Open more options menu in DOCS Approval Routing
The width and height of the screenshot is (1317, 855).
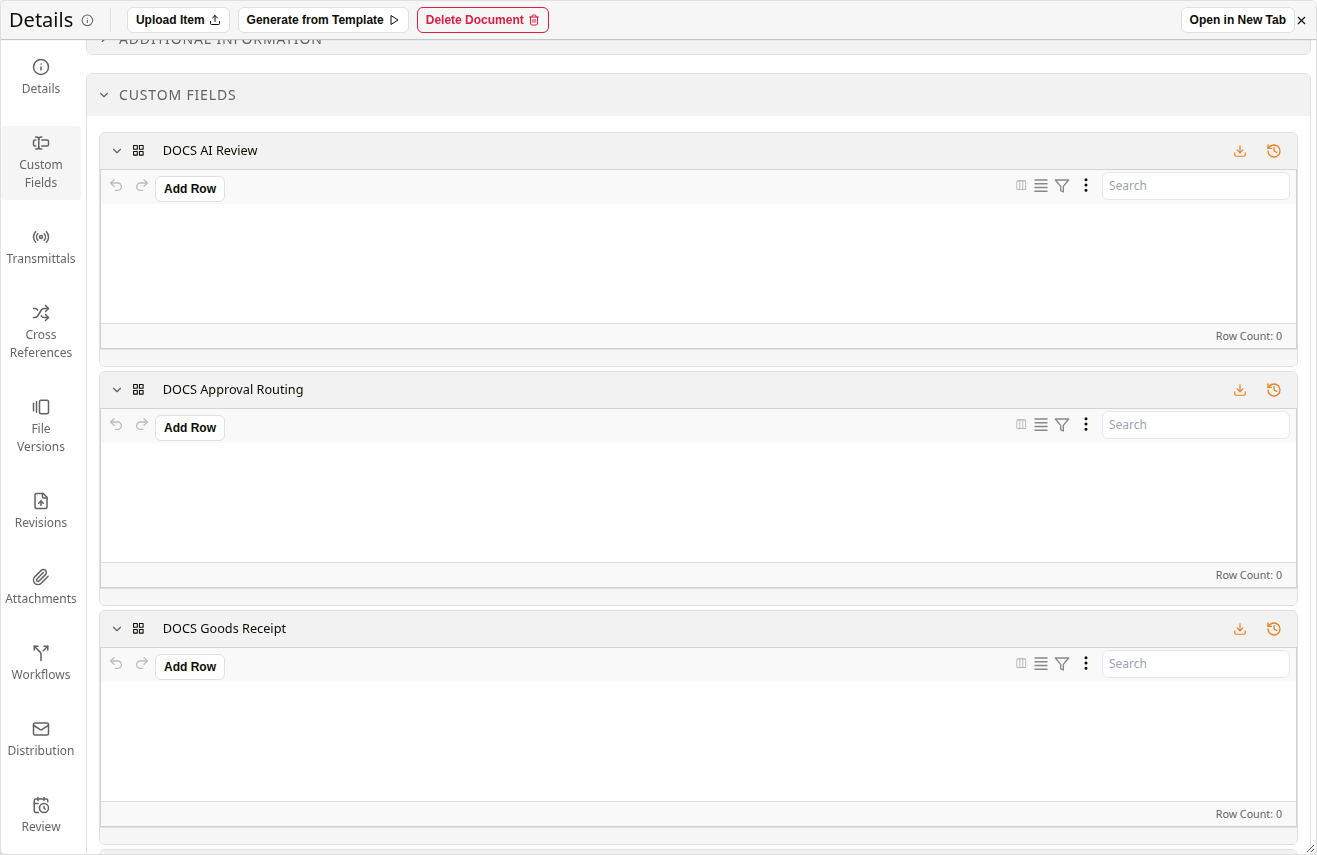tap(1086, 425)
